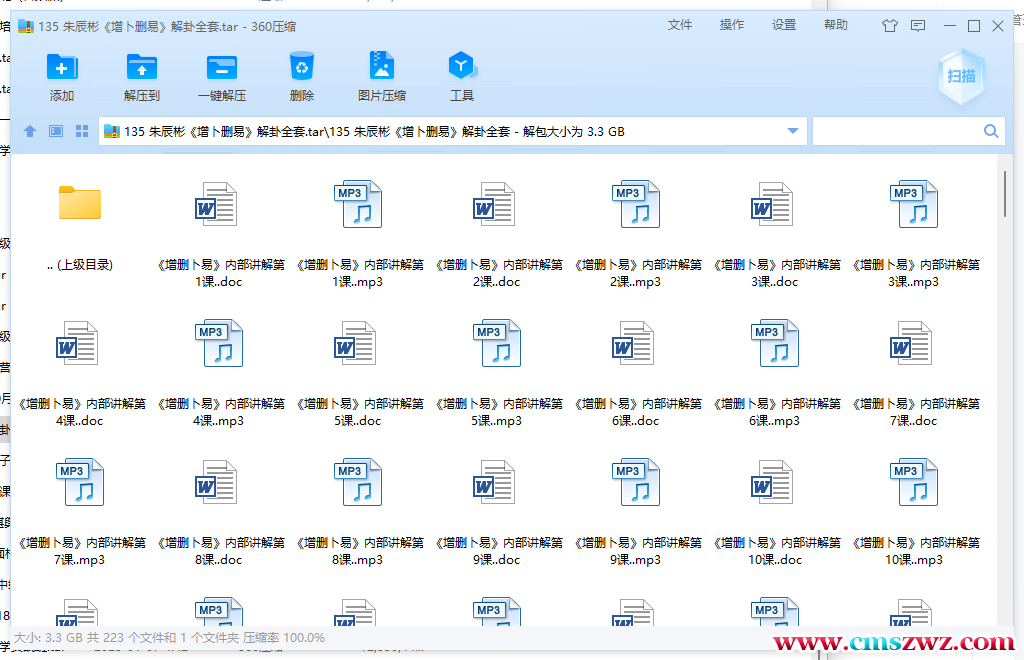
Task: Expand the address path dropdown arrow
Action: [x=793, y=131]
